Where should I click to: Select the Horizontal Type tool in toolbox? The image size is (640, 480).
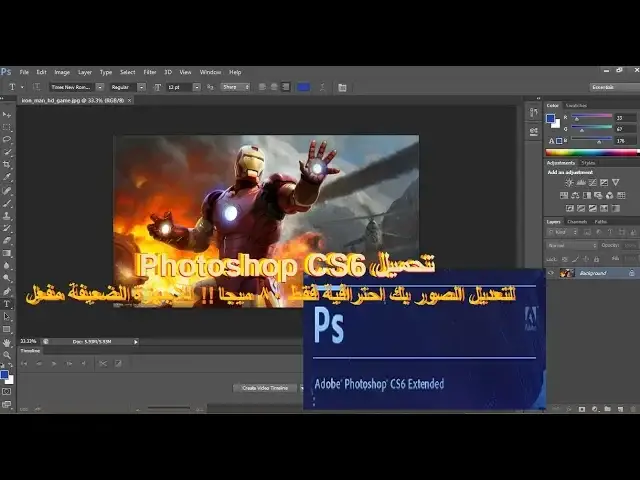coord(7,304)
